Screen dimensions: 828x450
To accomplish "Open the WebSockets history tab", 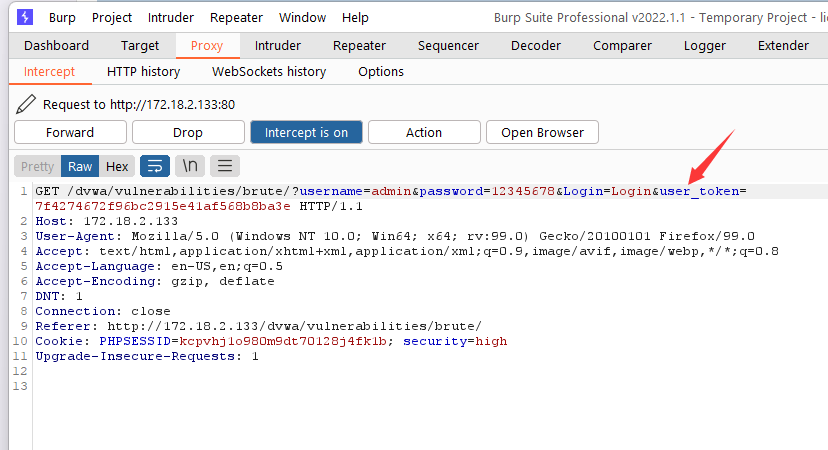I will pyautogui.click(x=269, y=71).
